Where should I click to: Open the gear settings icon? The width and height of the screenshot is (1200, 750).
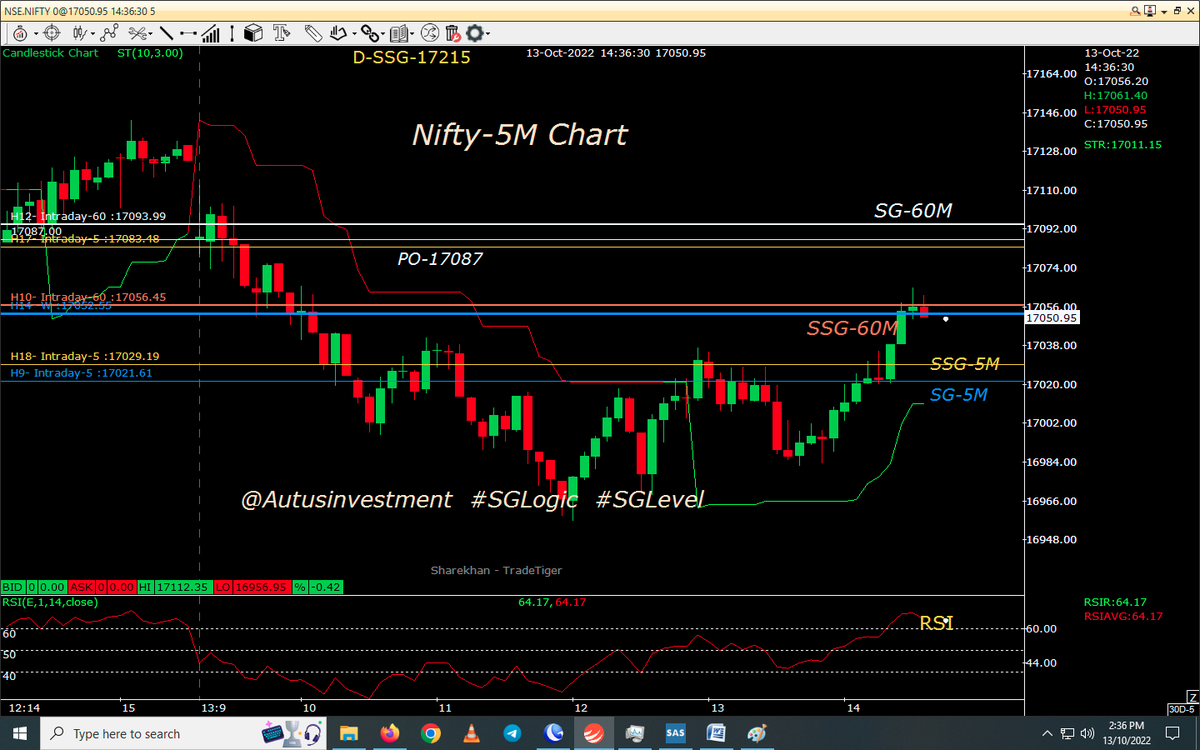pyautogui.click(x=474, y=33)
